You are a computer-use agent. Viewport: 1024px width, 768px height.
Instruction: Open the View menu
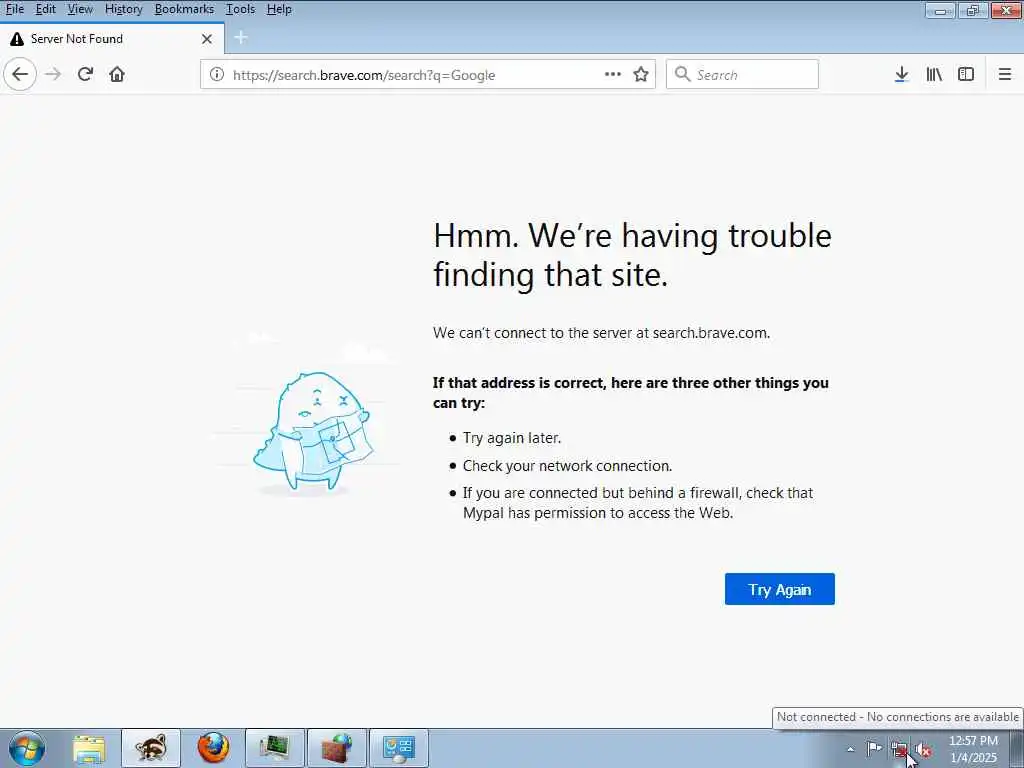point(80,9)
